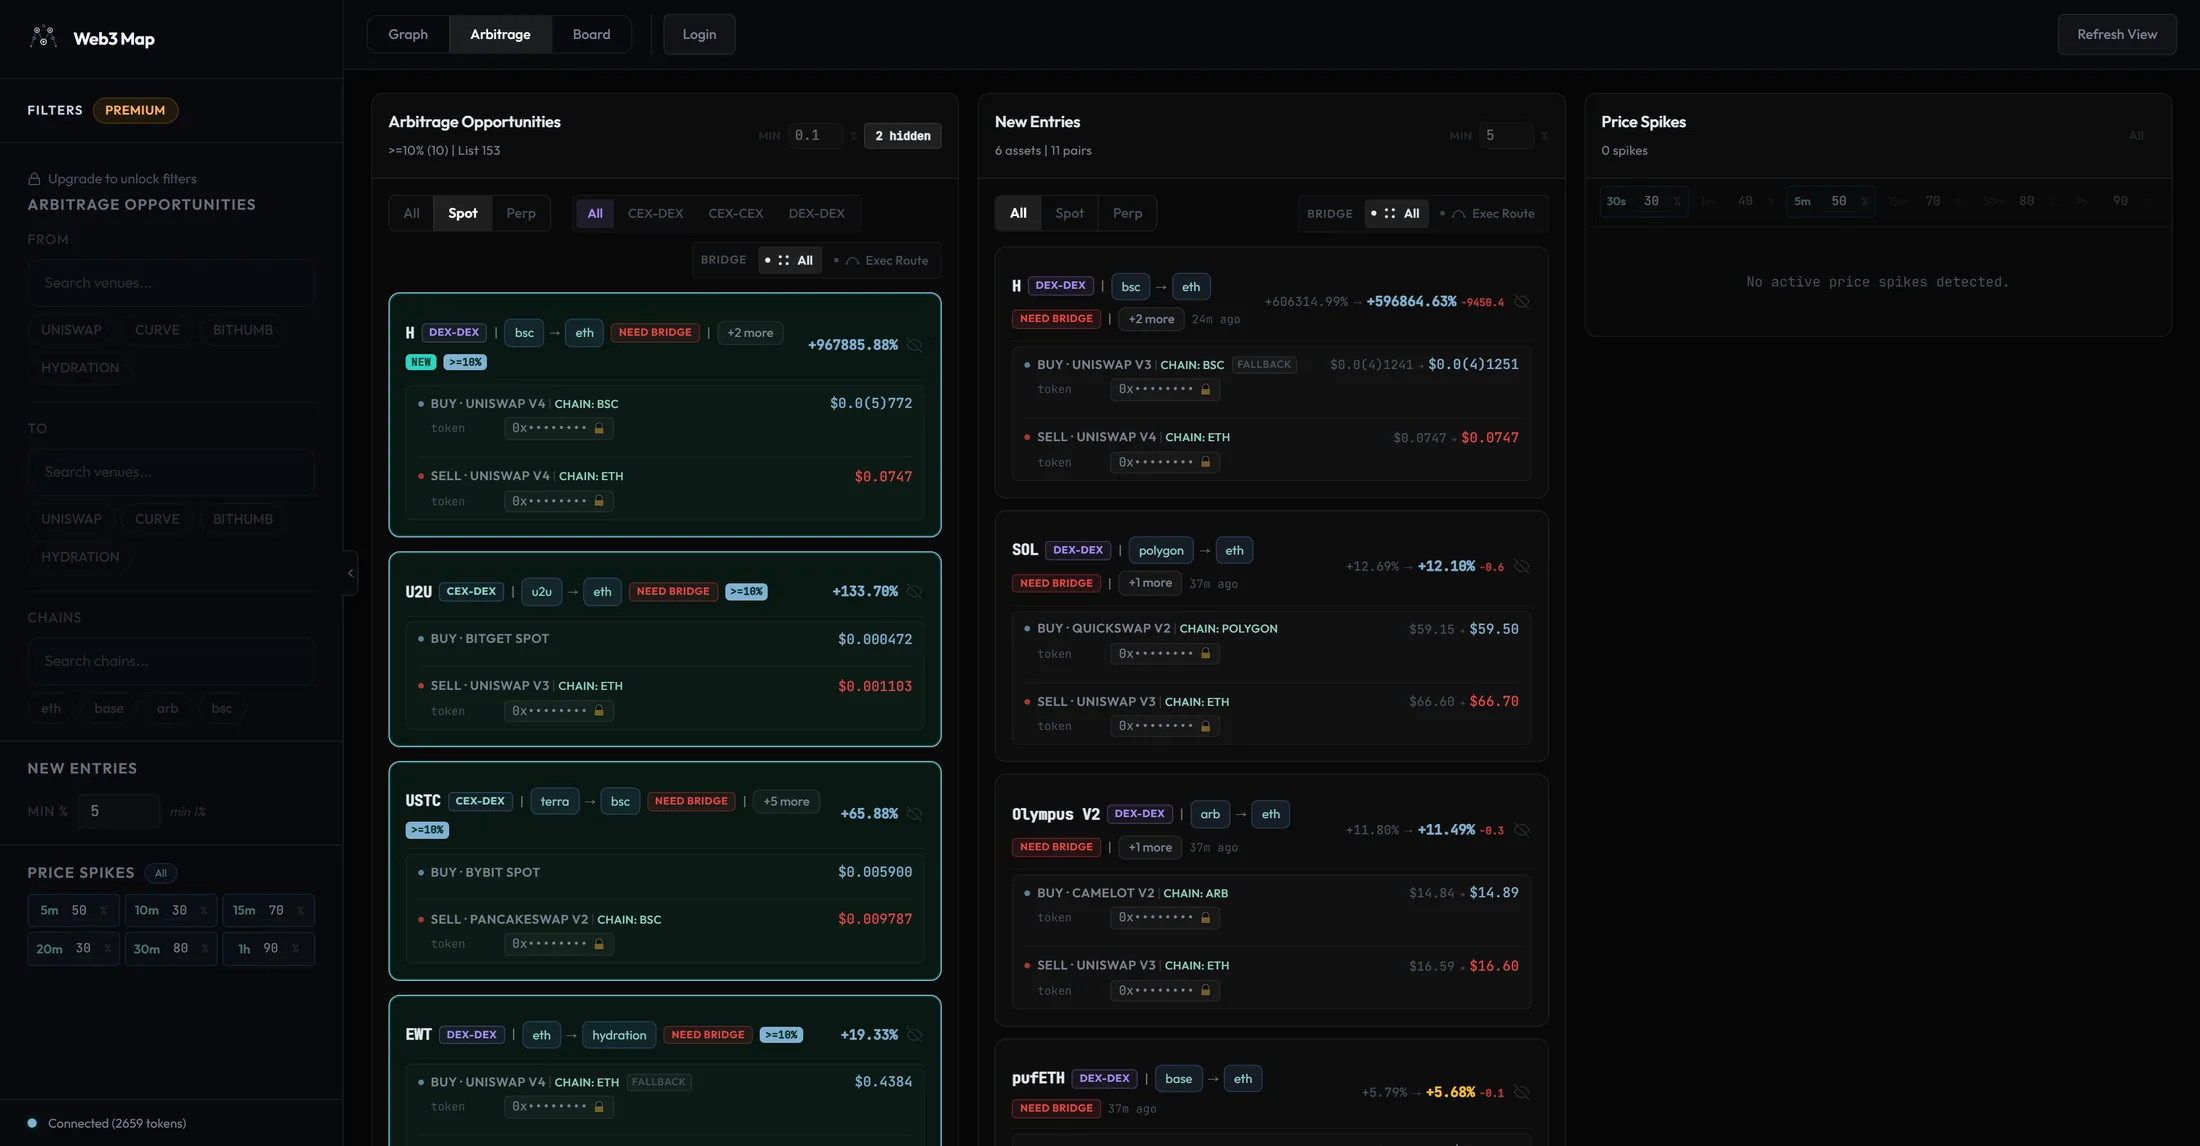Select Perp filter in New Entries

coord(1127,213)
